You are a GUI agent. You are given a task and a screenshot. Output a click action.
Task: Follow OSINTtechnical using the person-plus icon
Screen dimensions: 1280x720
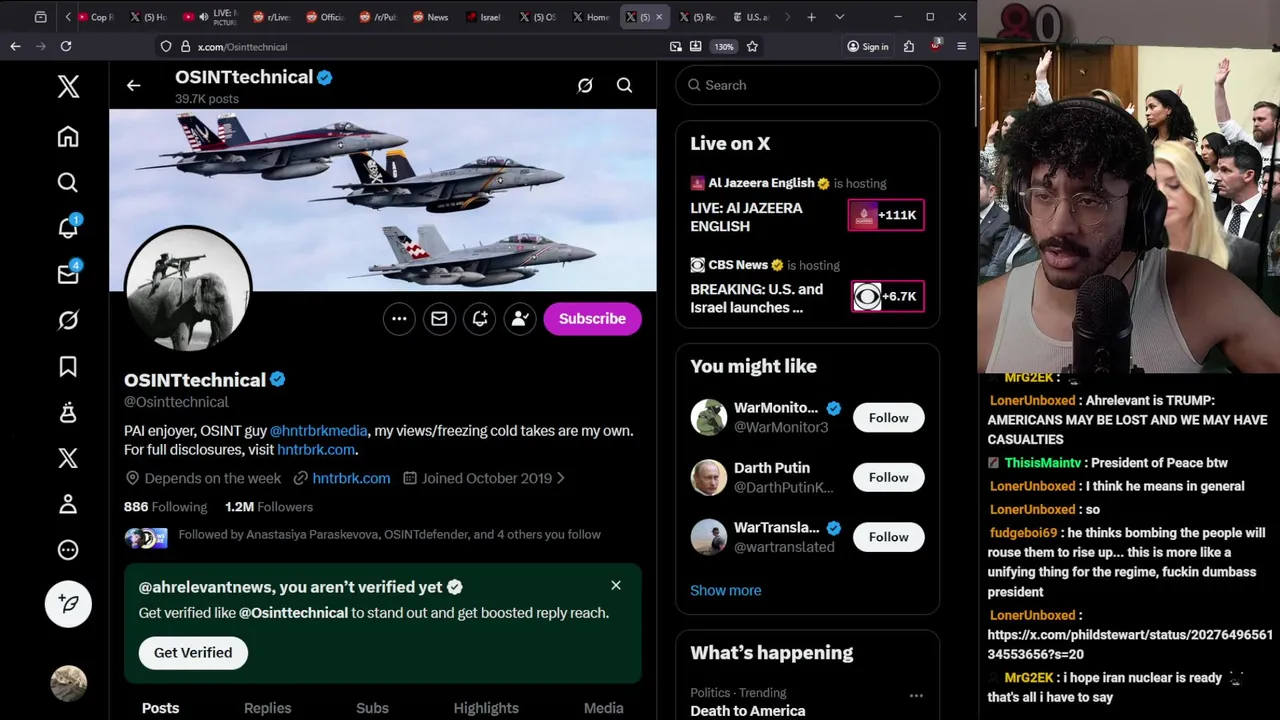click(x=520, y=319)
